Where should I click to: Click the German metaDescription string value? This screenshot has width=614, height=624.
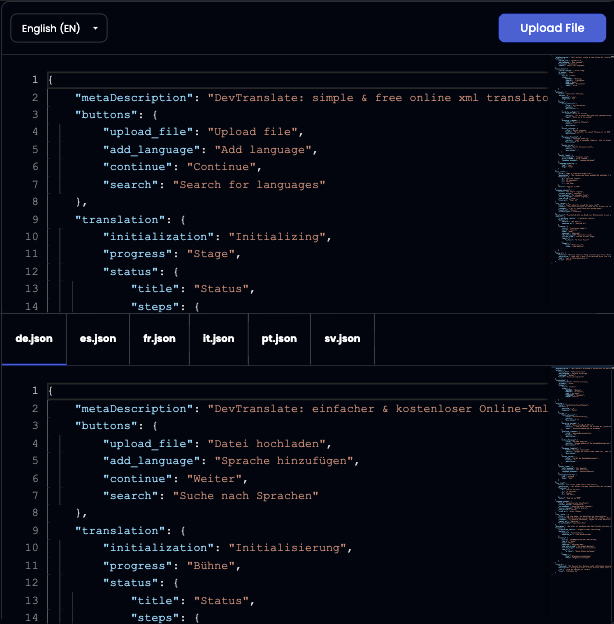tap(378, 409)
